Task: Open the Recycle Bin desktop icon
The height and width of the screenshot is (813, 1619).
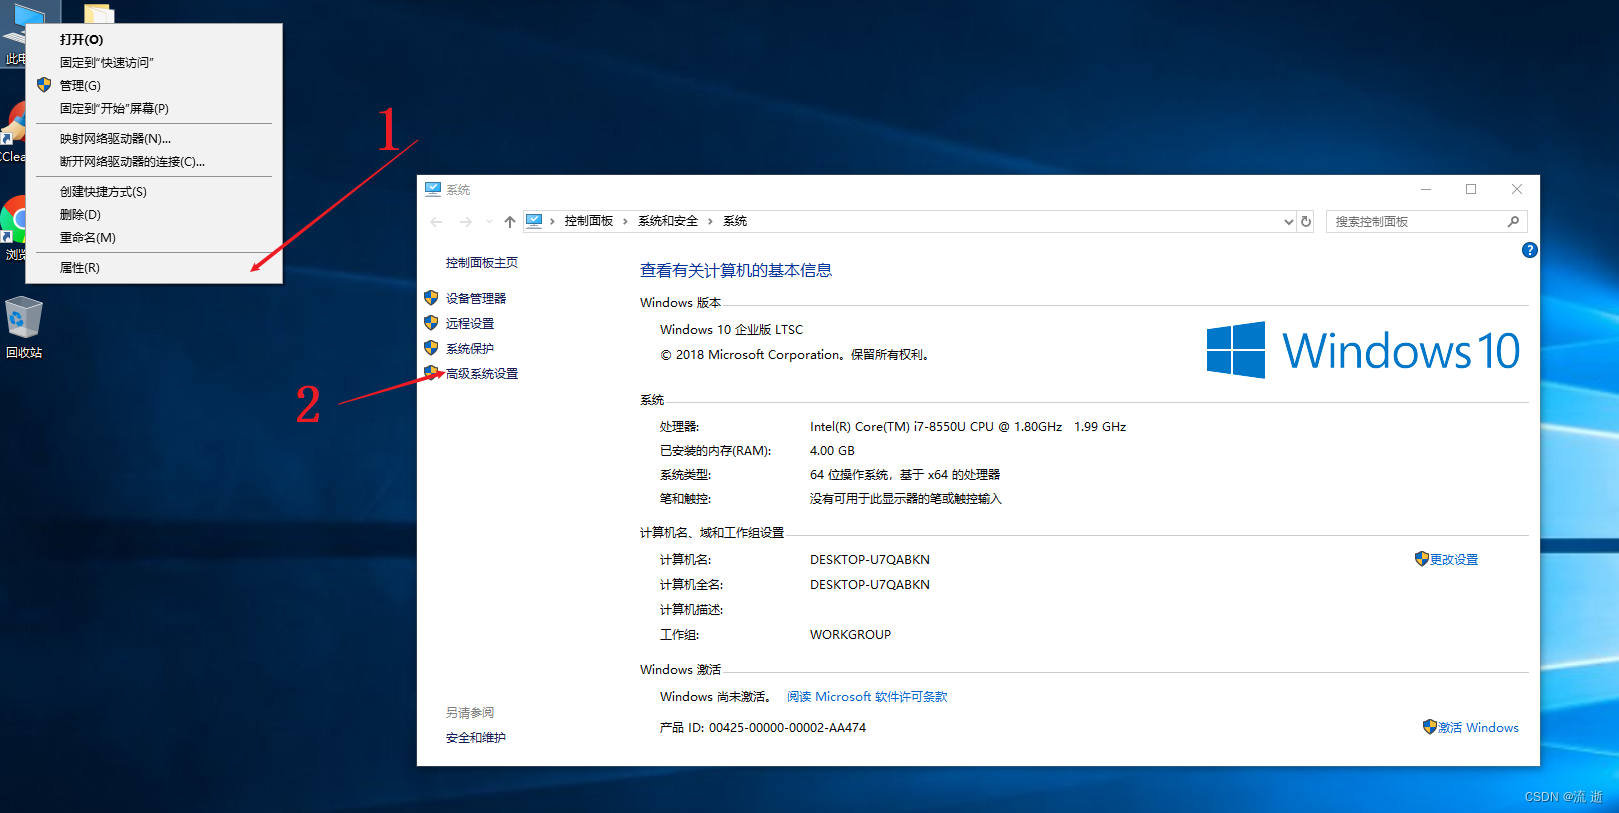Action: 23,328
